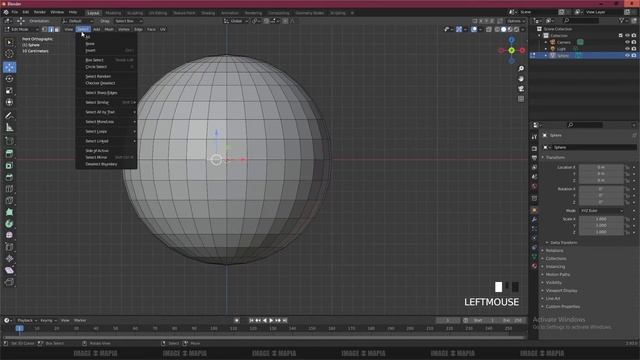640x360 pixels.
Task: Click the Location X value field
Action: (x=601, y=167)
